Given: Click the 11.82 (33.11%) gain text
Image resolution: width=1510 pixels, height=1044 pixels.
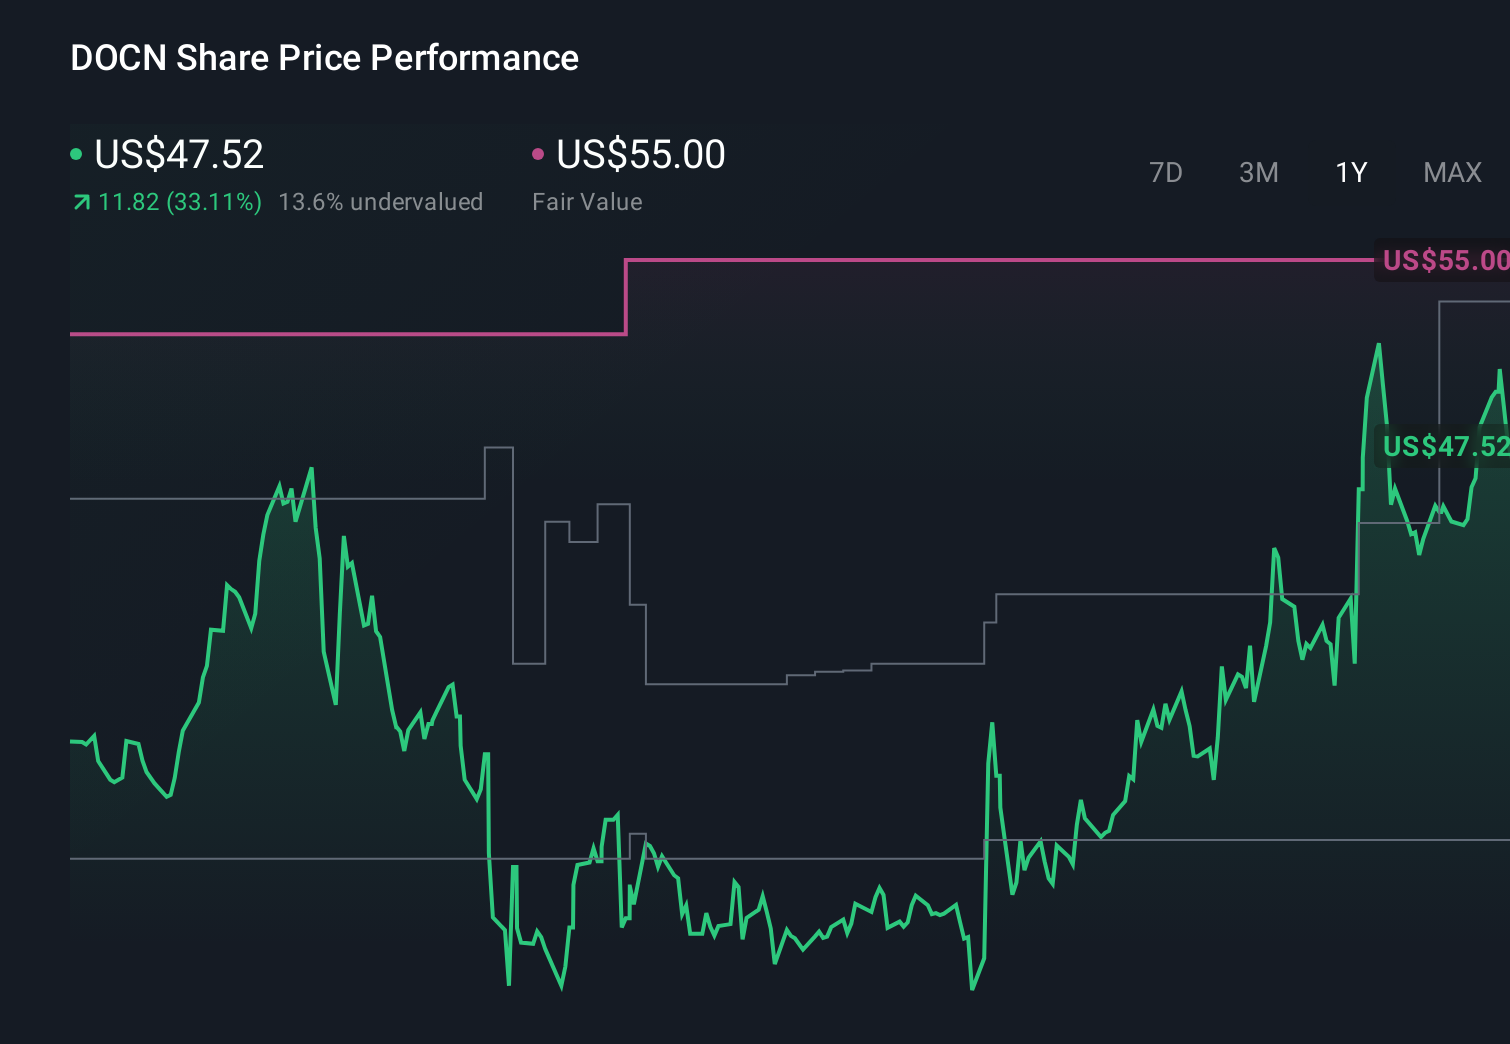Looking at the screenshot, I should (x=178, y=201).
